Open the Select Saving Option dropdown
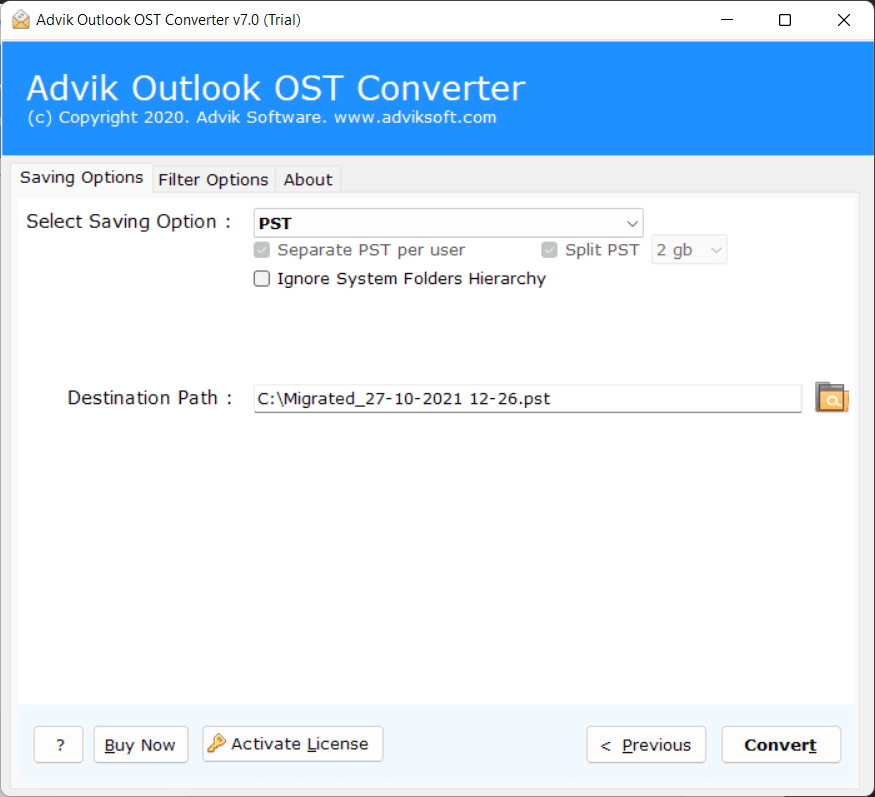 (x=448, y=223)
